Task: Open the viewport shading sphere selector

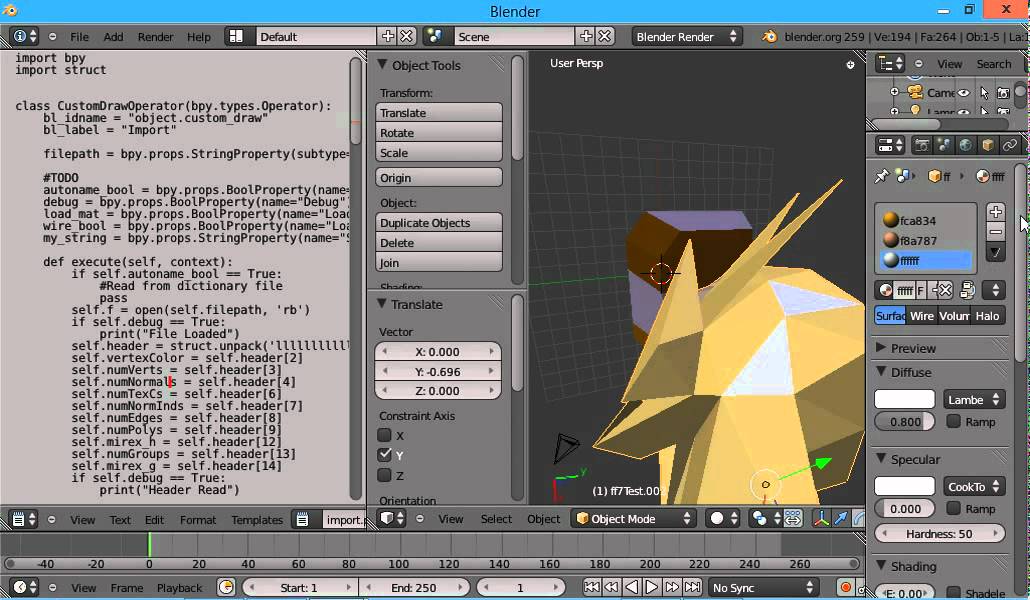Action: tap(723, 519)
